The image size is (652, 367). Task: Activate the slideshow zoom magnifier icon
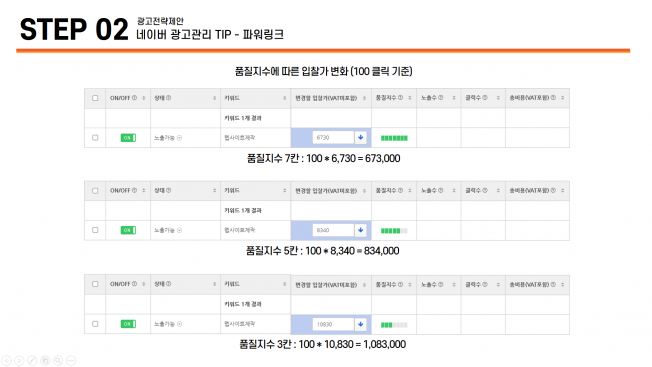click(x=58, y=360)
